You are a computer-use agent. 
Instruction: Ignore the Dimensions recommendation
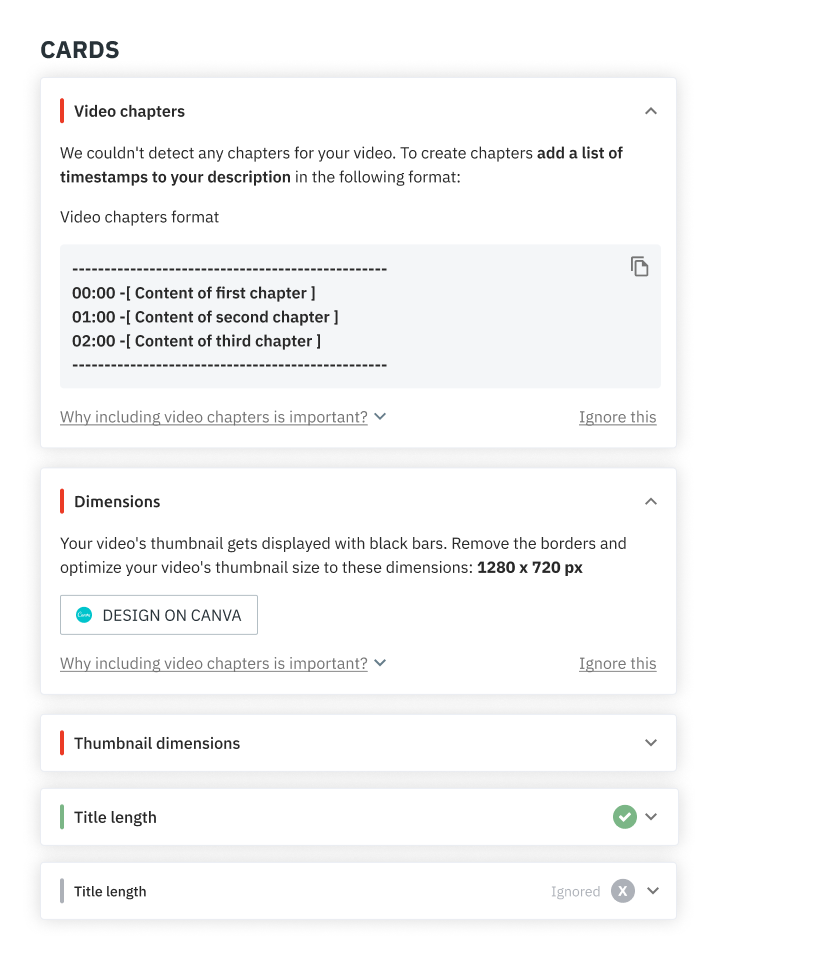[x=617, y=663]
